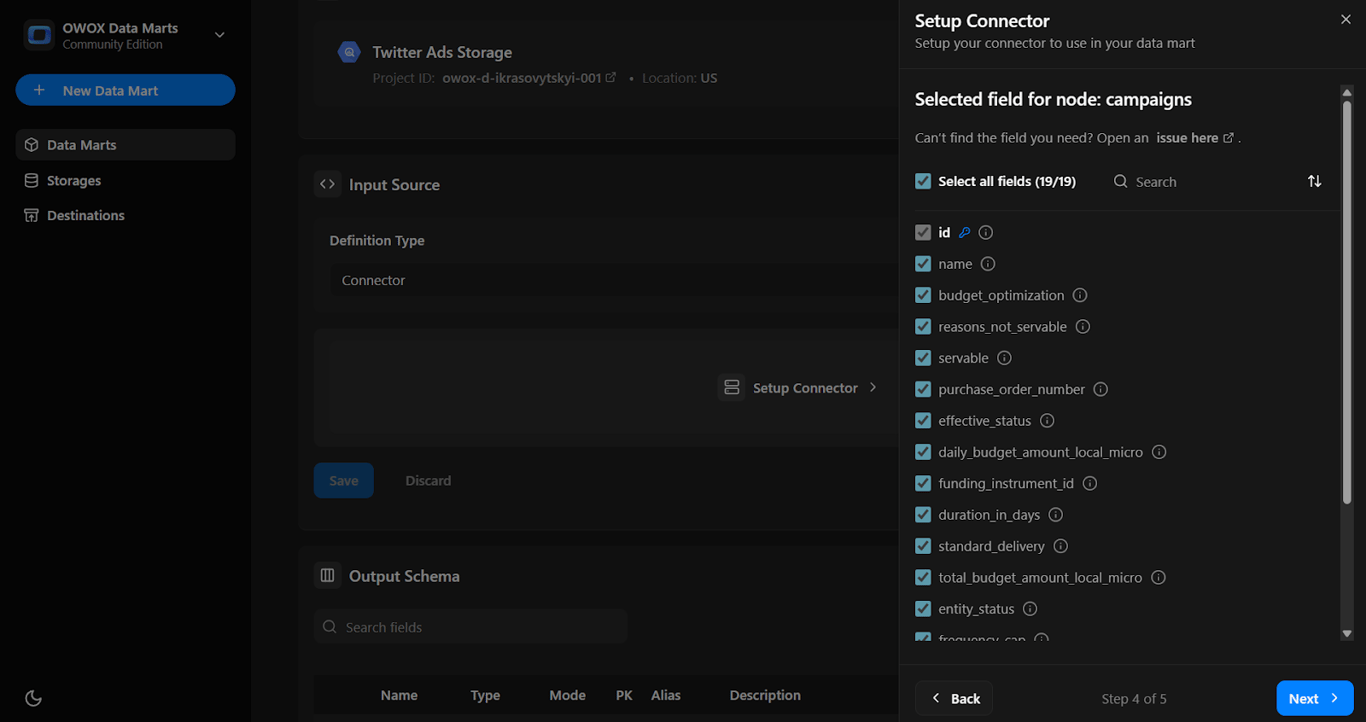Click the Next button
Viewport: 1366px width, 722px height.
point(1314,698)
